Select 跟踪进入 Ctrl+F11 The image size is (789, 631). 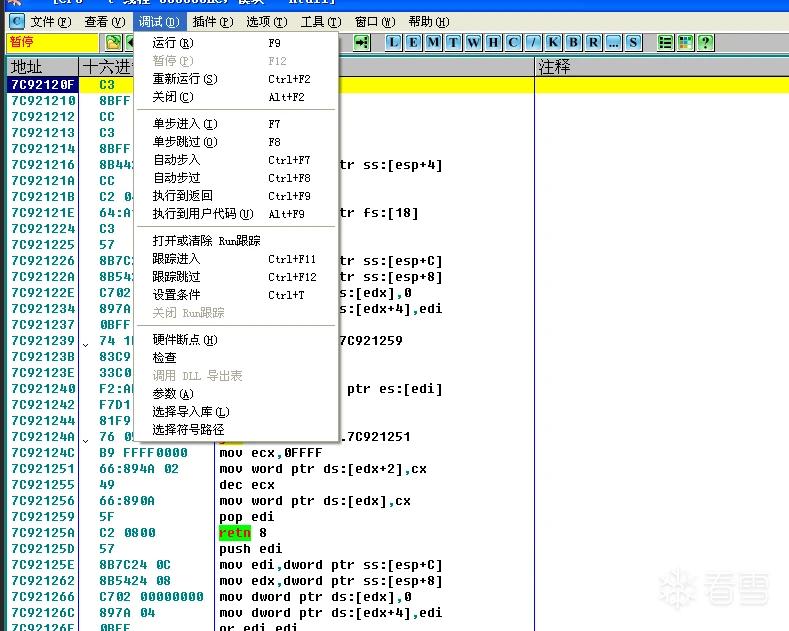click(236, 259)
